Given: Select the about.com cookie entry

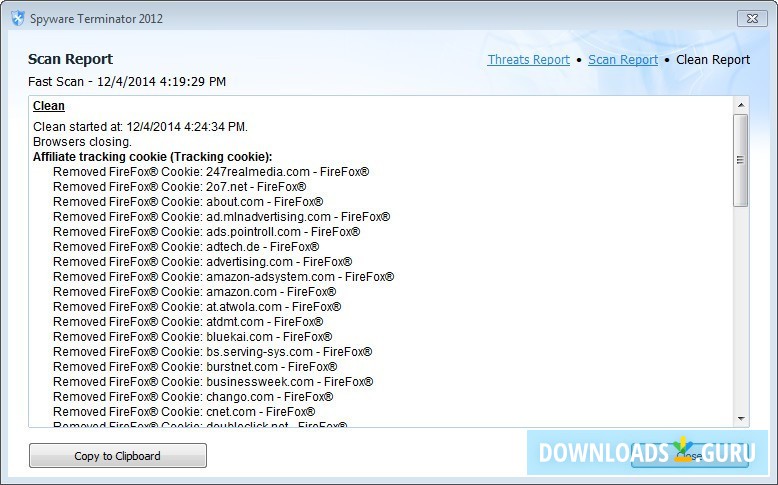Looking at the screenshot, I should click(x=188, y=202).
